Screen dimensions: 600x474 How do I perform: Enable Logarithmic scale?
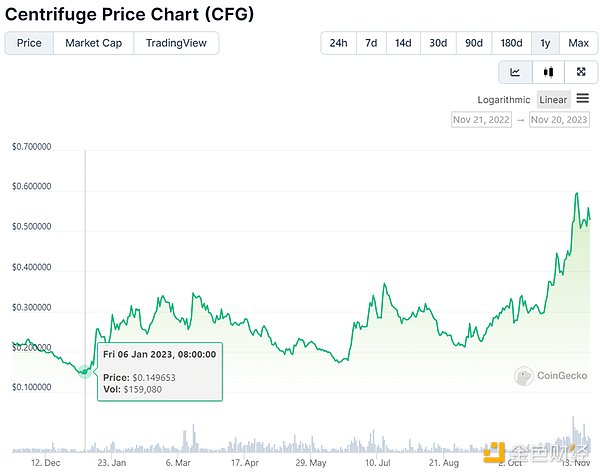[503, 99]
